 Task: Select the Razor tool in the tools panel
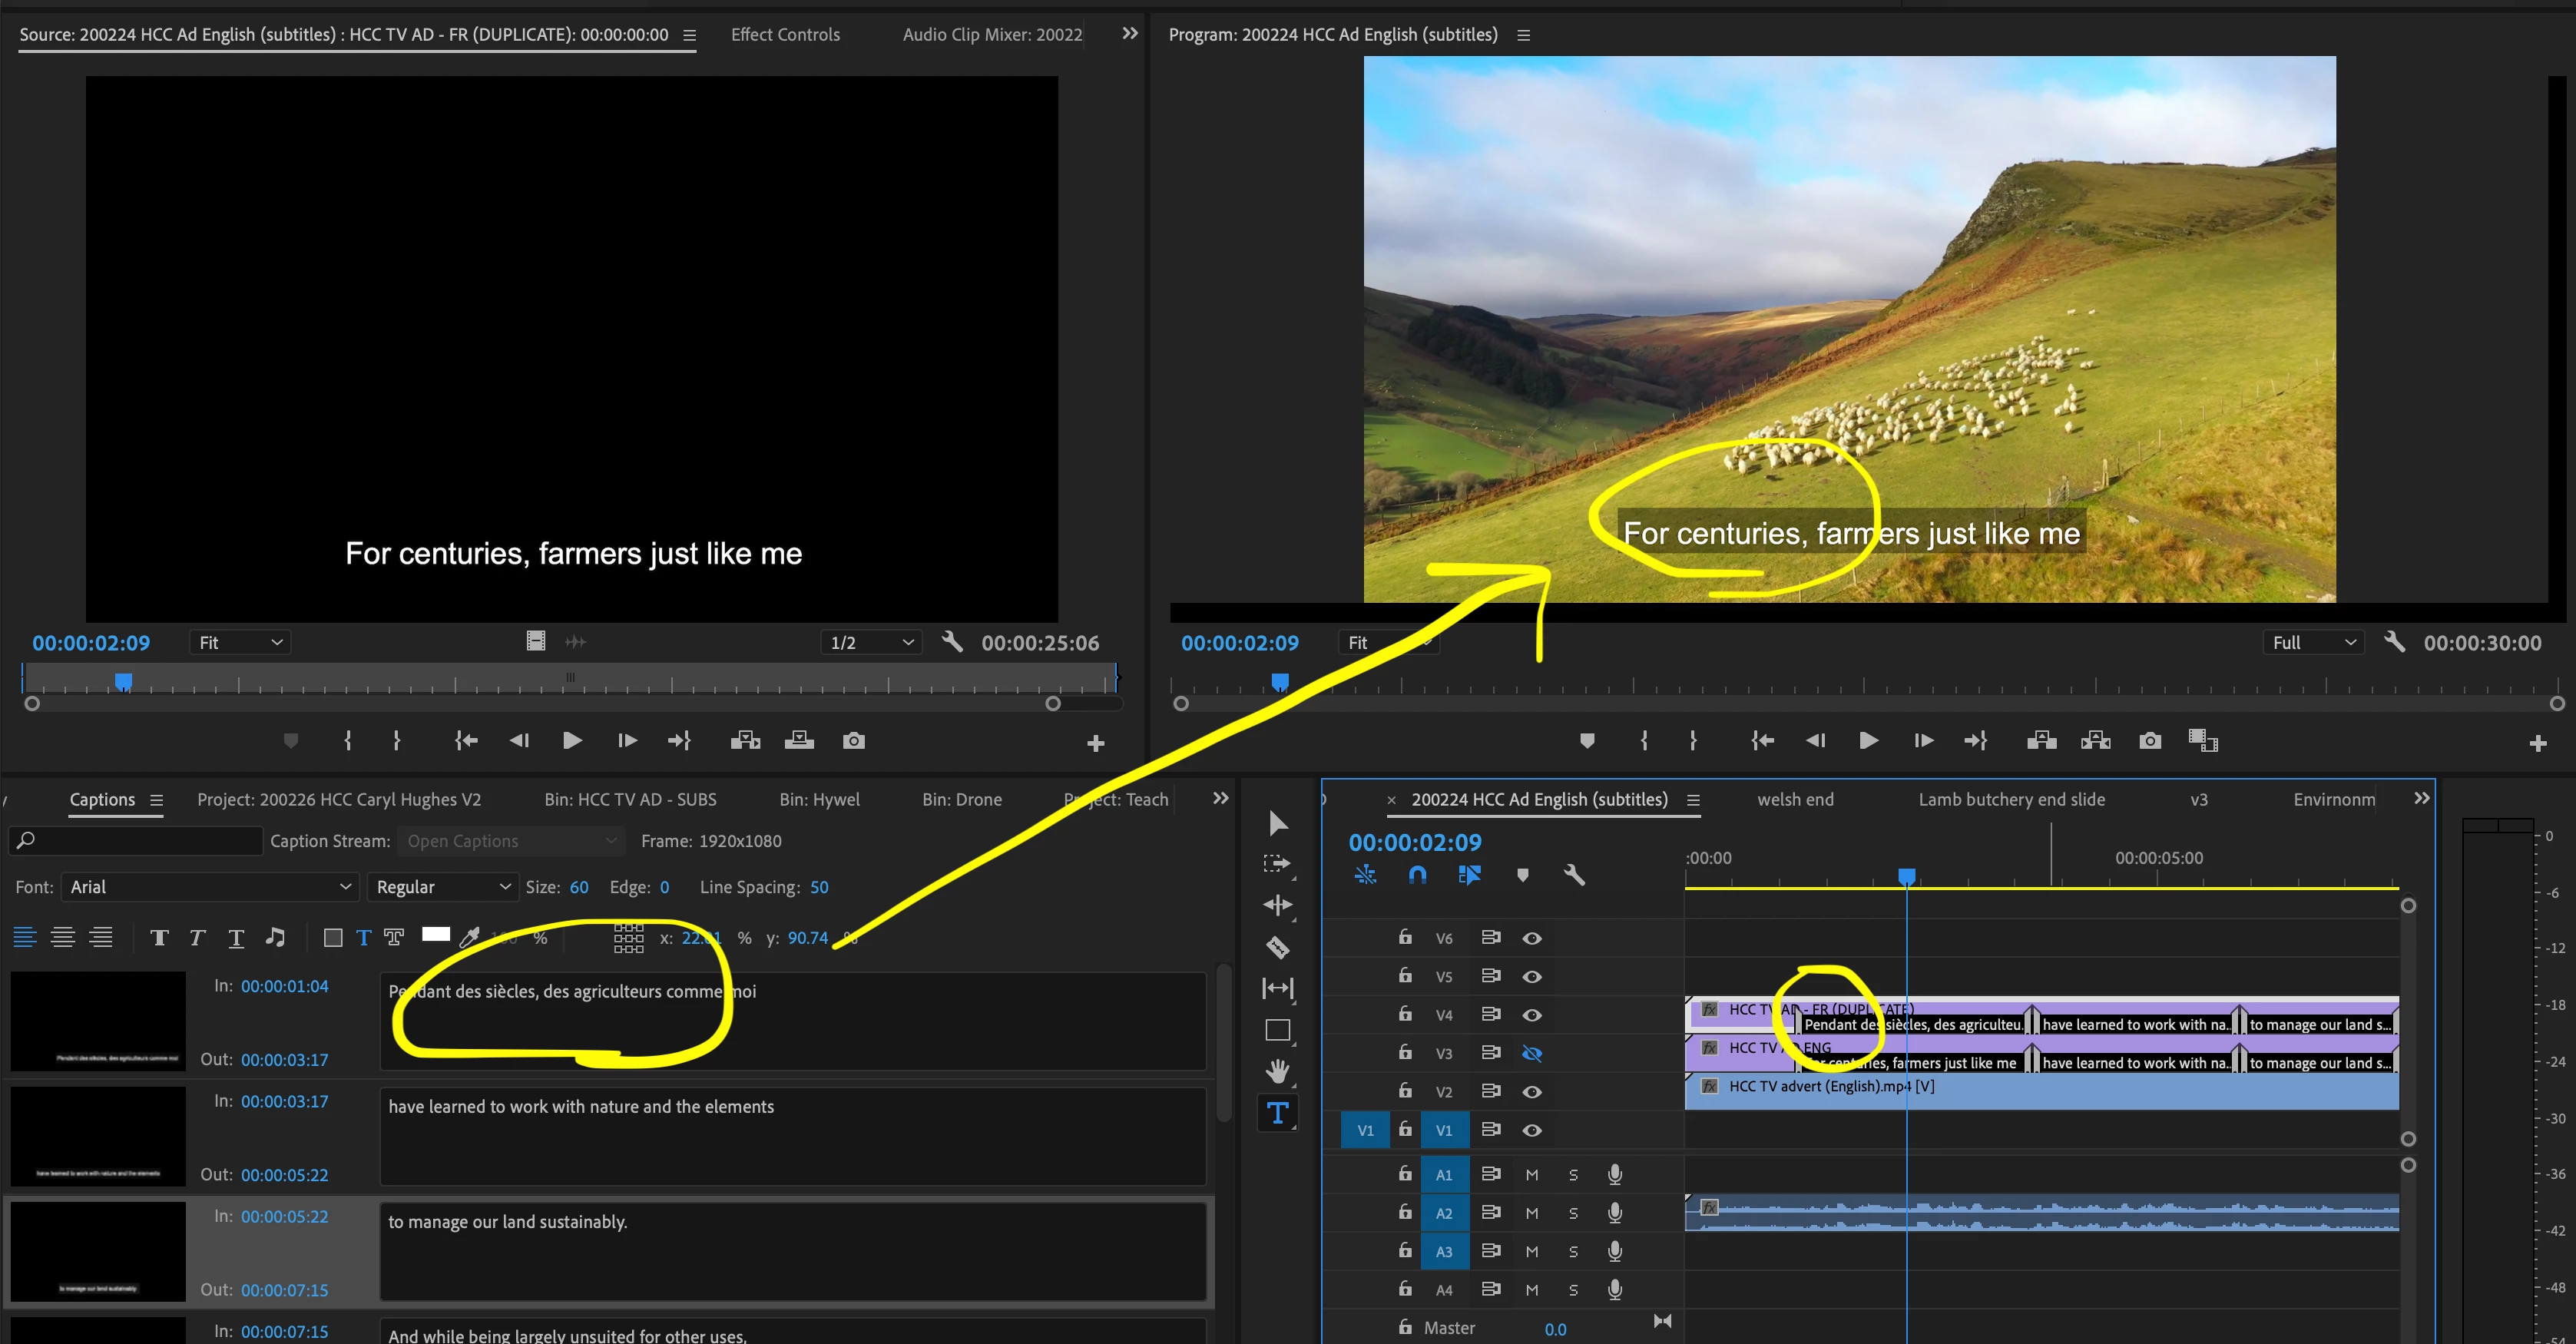1277,946
